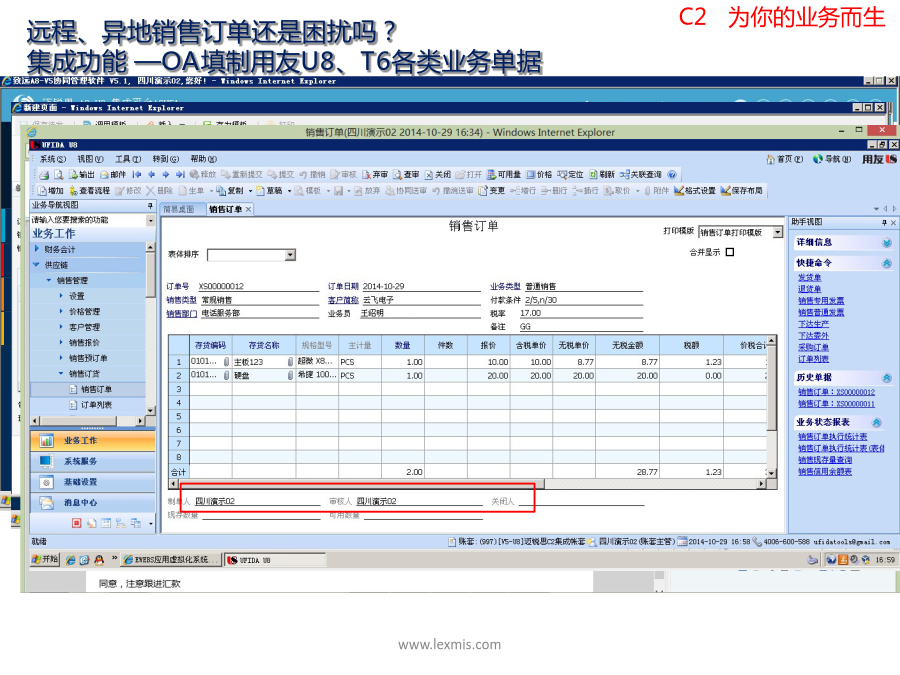Click the 查看流程 toolbar button

(x=90, y=191)
